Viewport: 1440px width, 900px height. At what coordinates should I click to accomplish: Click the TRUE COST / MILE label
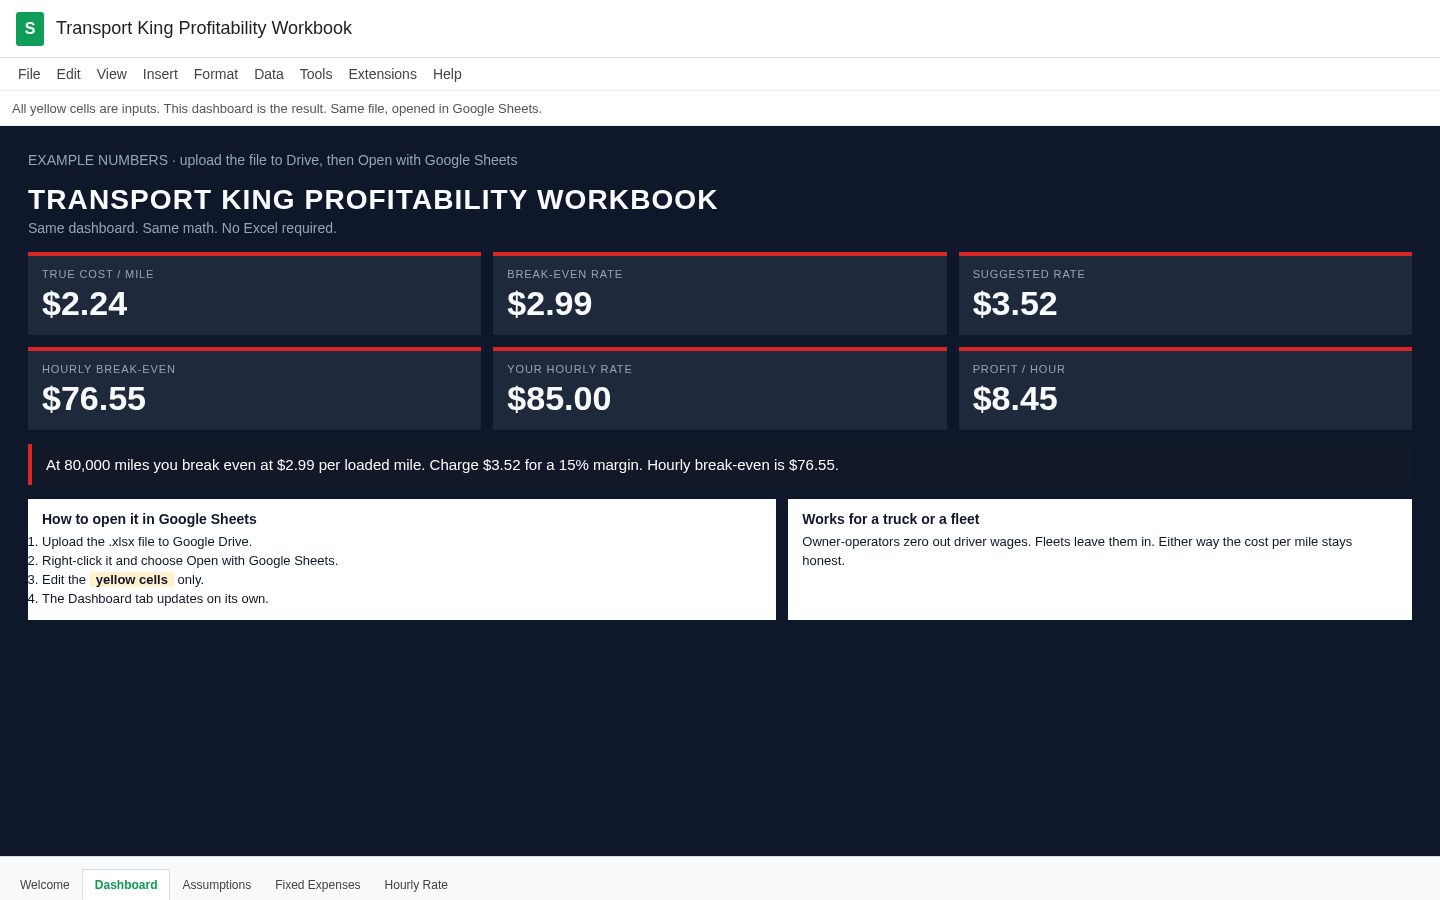[x=98, y=274]
